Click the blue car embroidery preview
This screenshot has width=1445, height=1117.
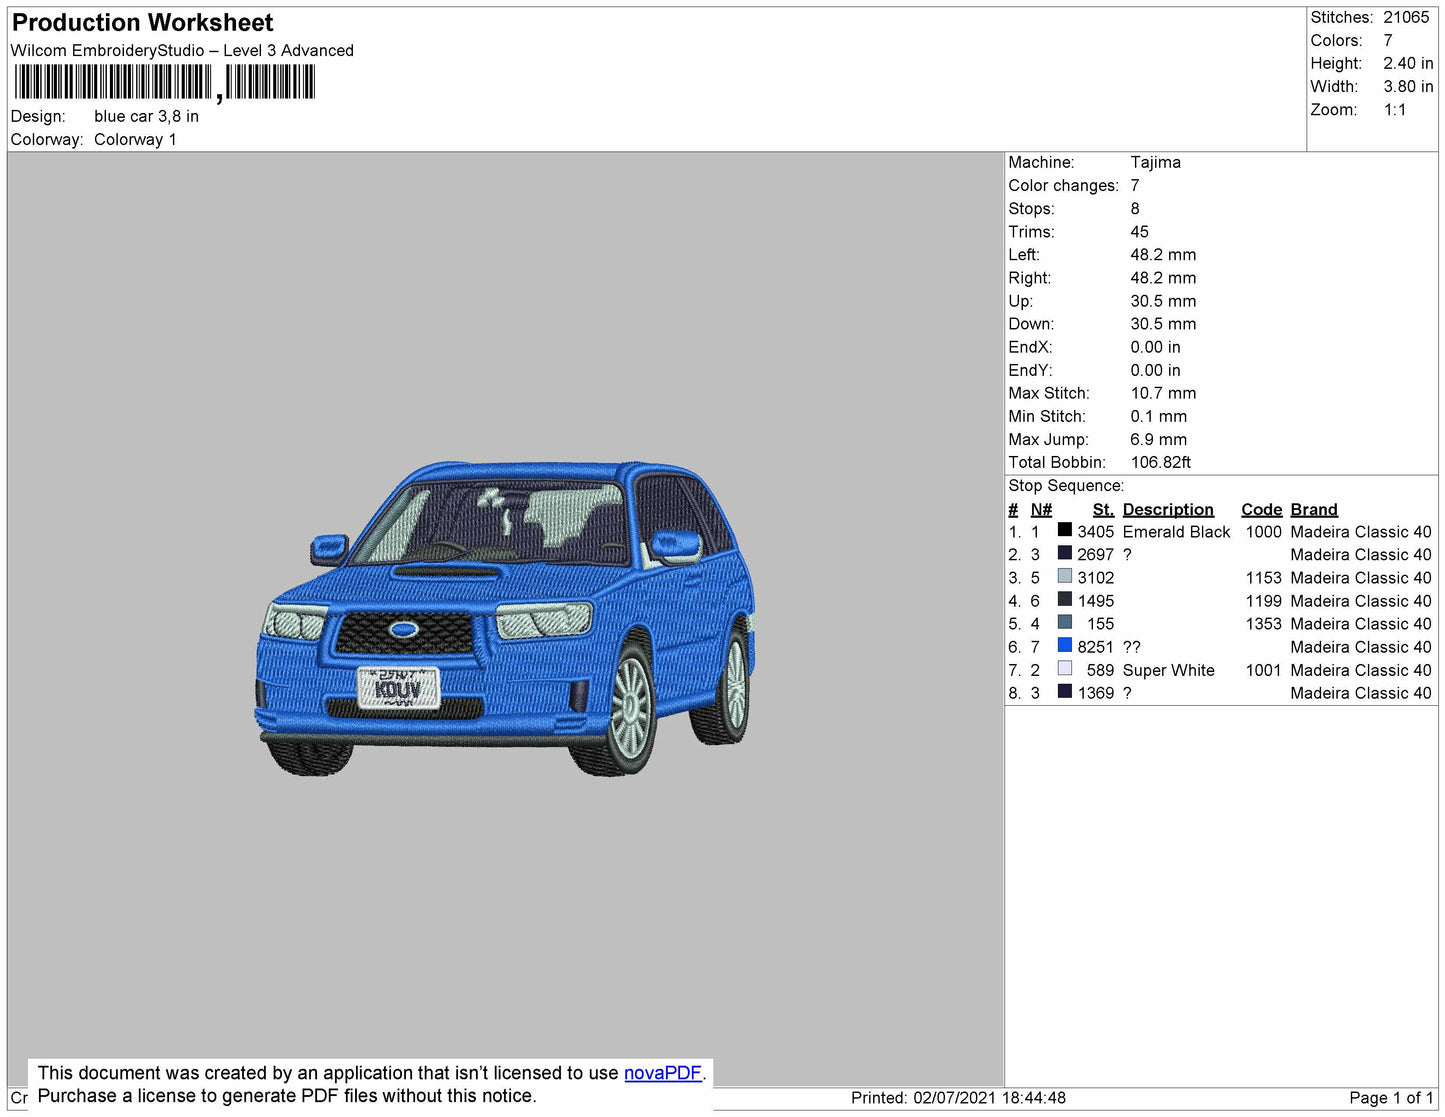point(506,618)
